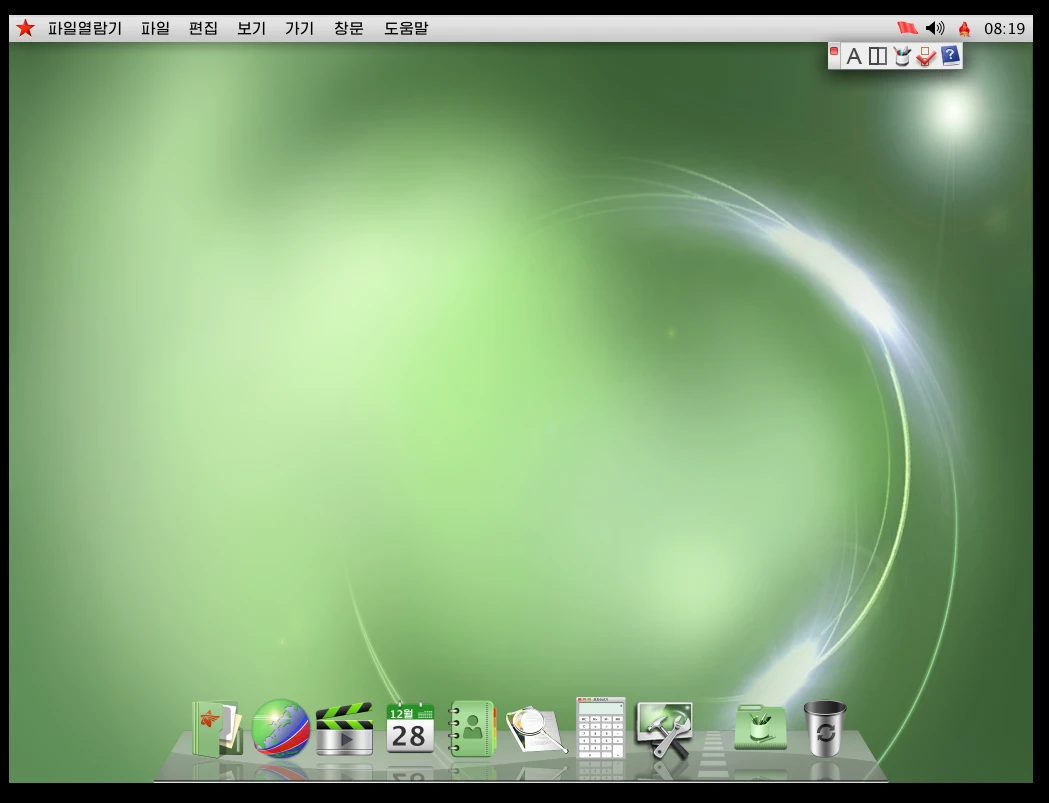Open the calendar showing 28

410,728
